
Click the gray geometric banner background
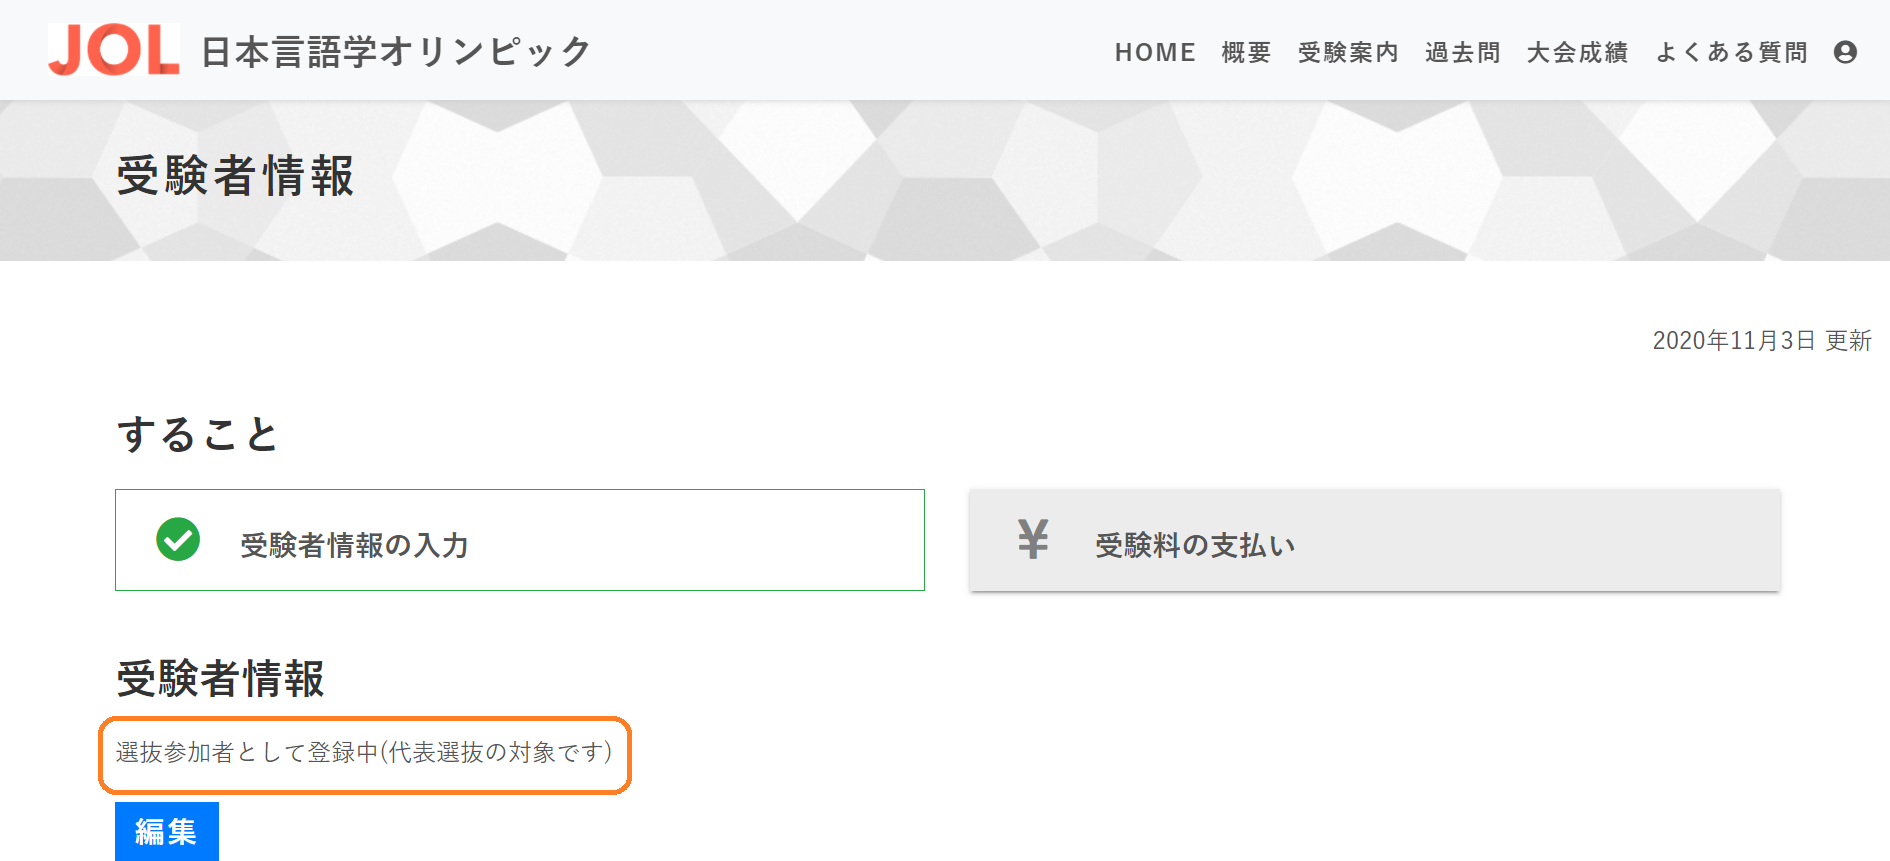(x=1100, y=180)
